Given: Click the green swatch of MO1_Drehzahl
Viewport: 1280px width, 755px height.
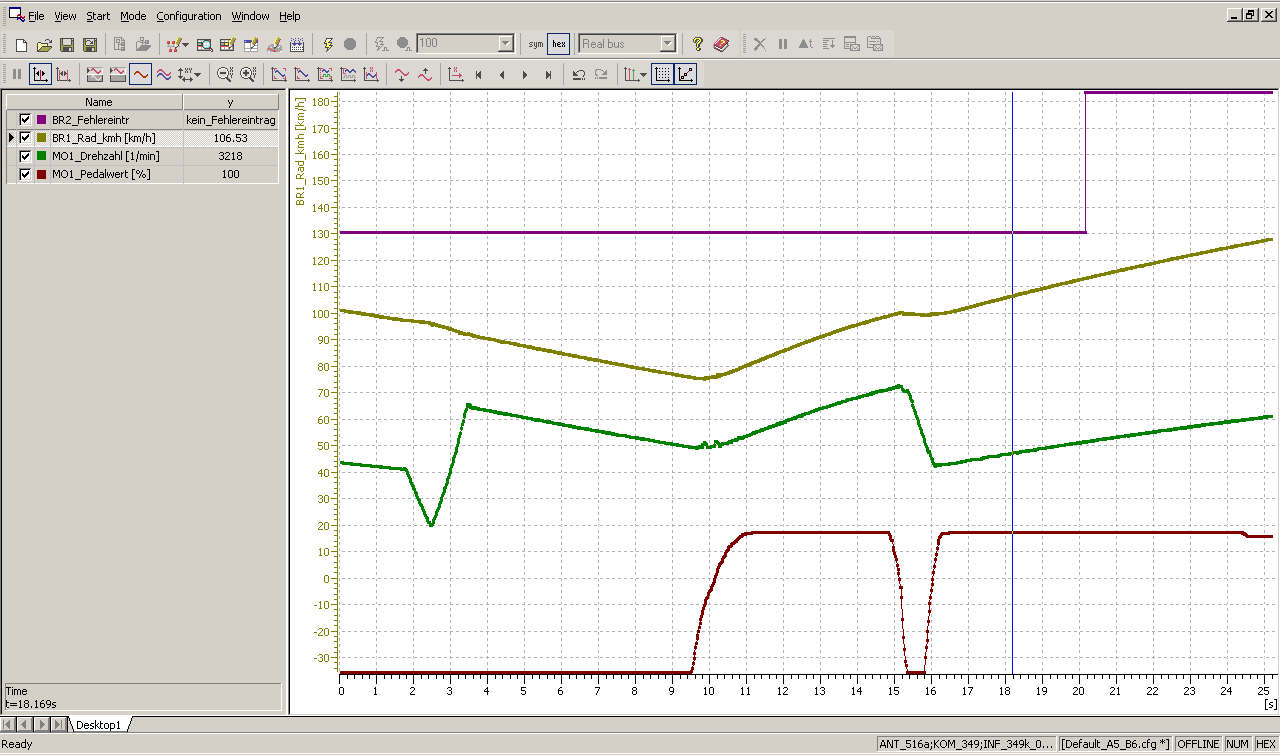Looking at the screenshot, I should 42,156.
